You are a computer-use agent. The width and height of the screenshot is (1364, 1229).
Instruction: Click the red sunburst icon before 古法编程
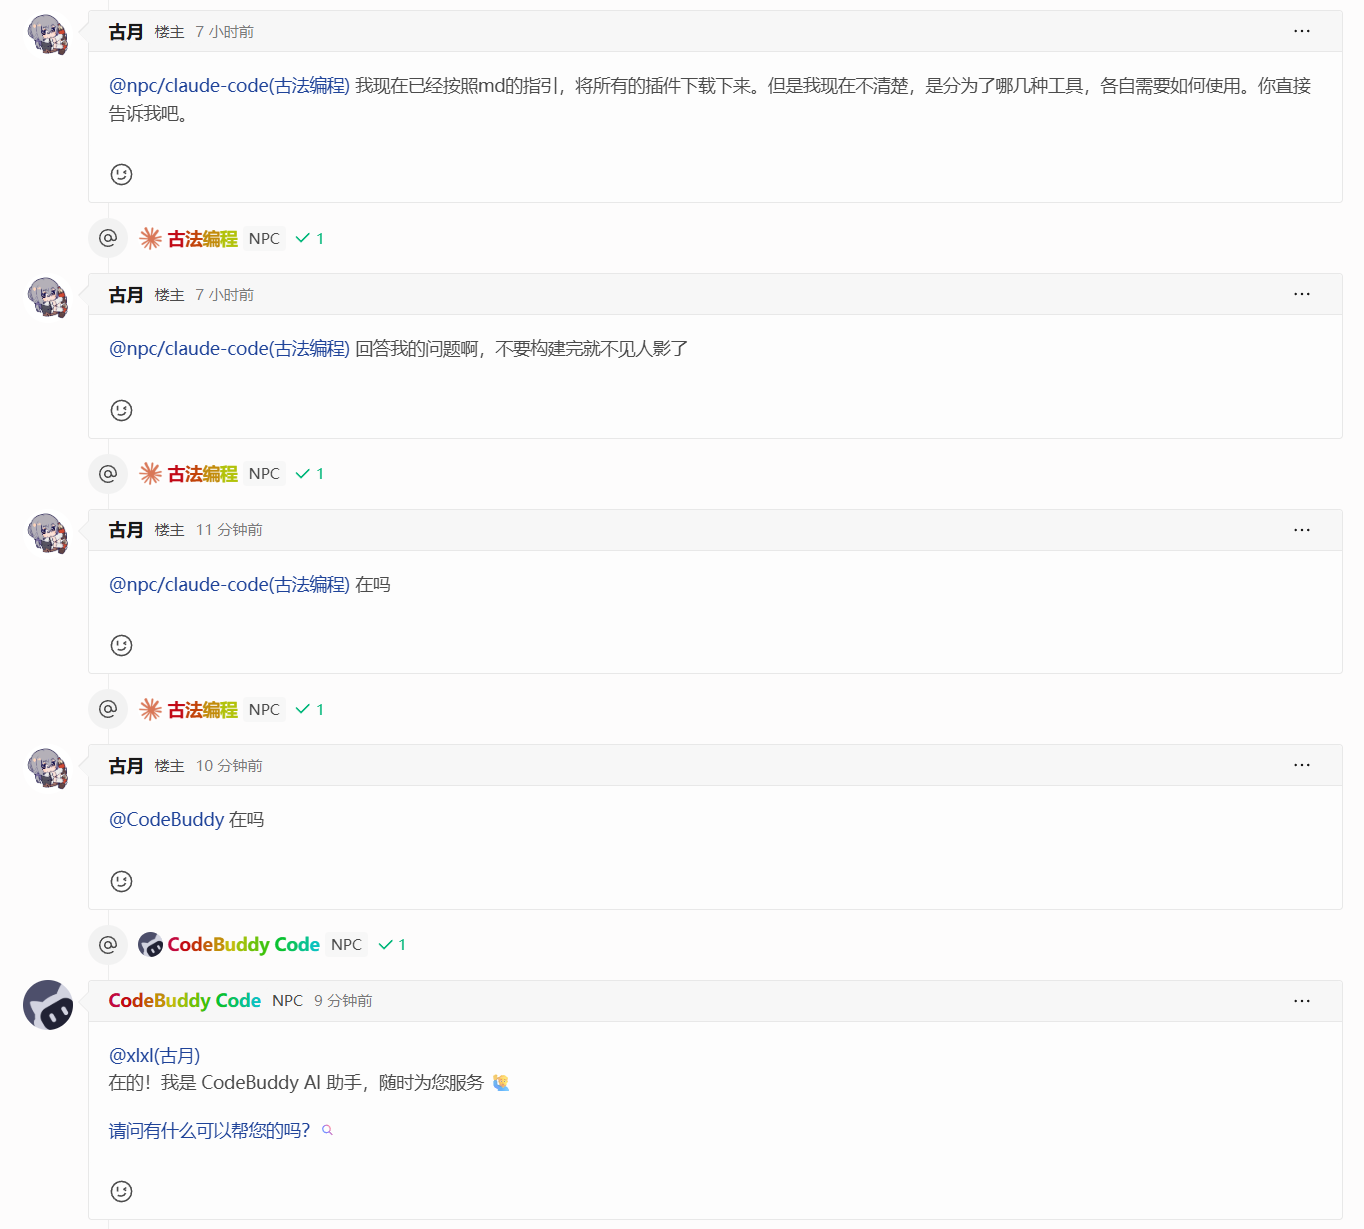pyautogui.click(x=150, y=238)
